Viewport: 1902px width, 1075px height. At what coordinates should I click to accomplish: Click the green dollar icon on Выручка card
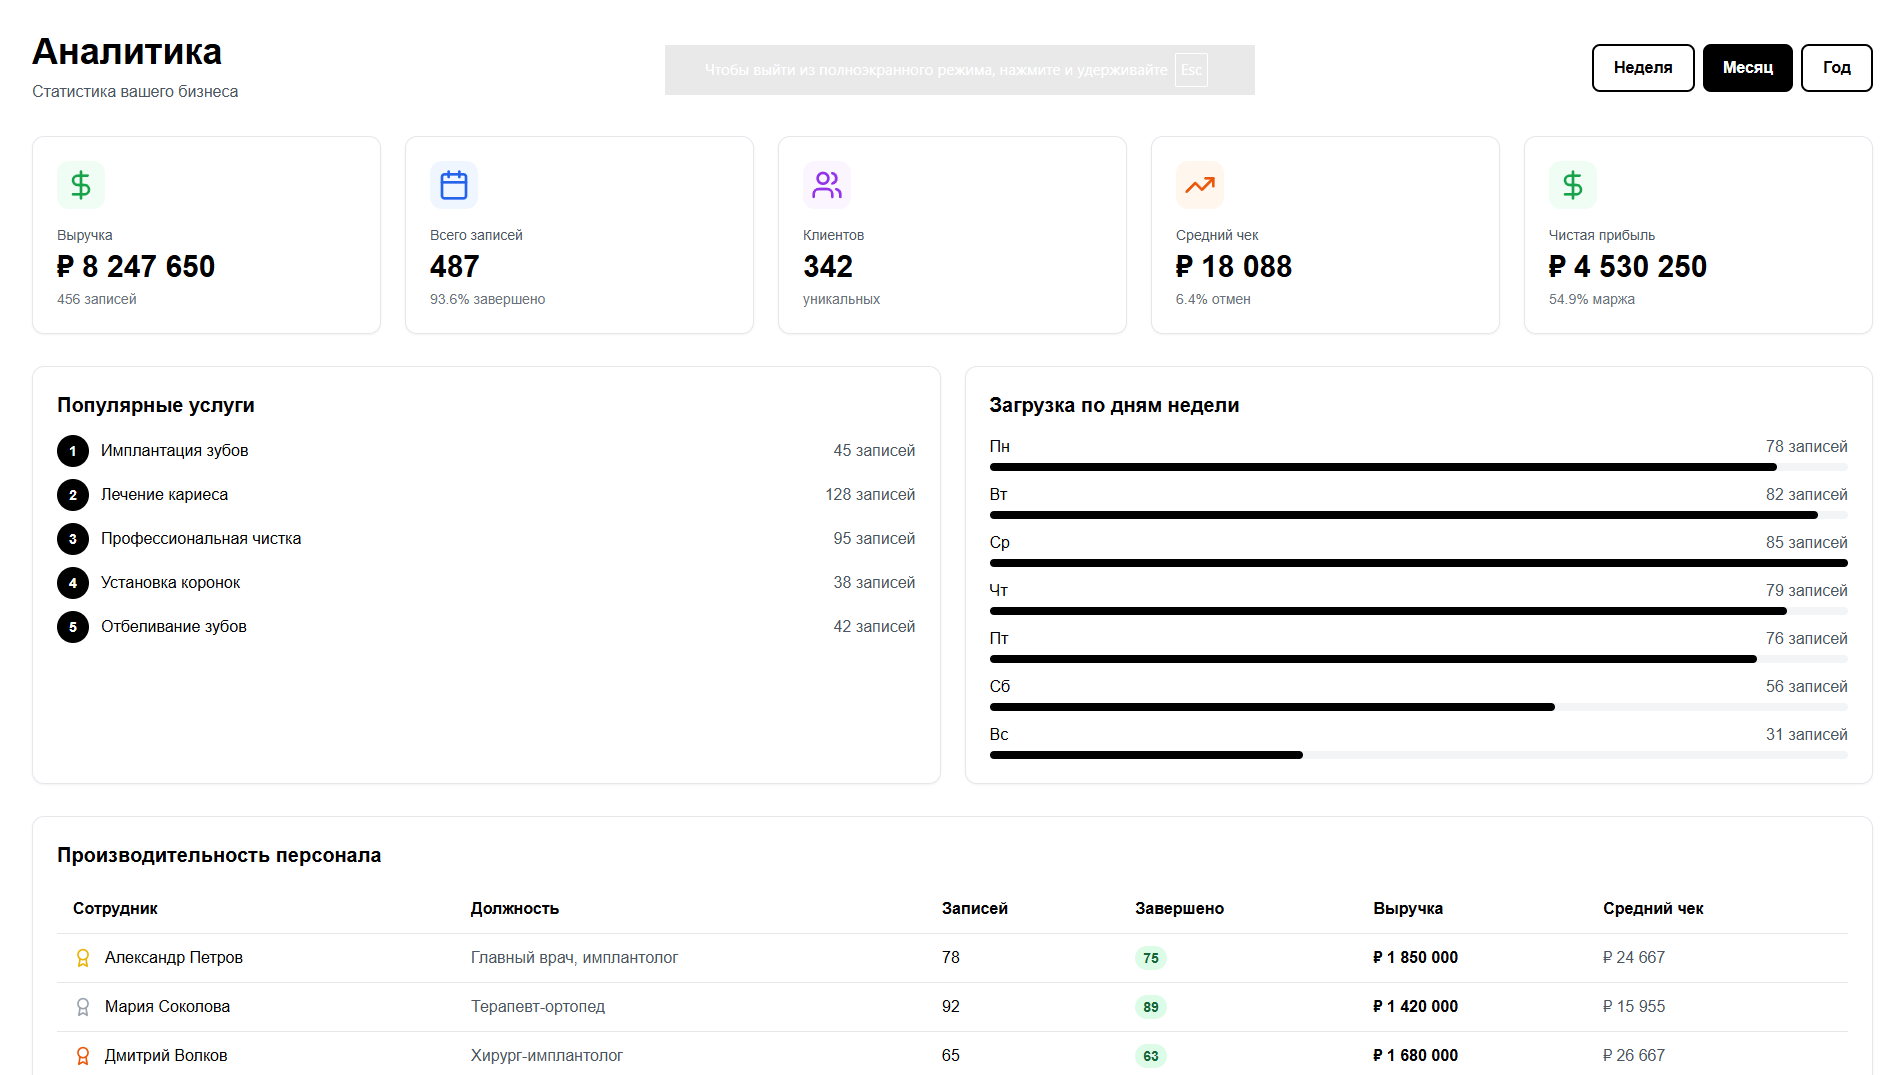[81, 185]
